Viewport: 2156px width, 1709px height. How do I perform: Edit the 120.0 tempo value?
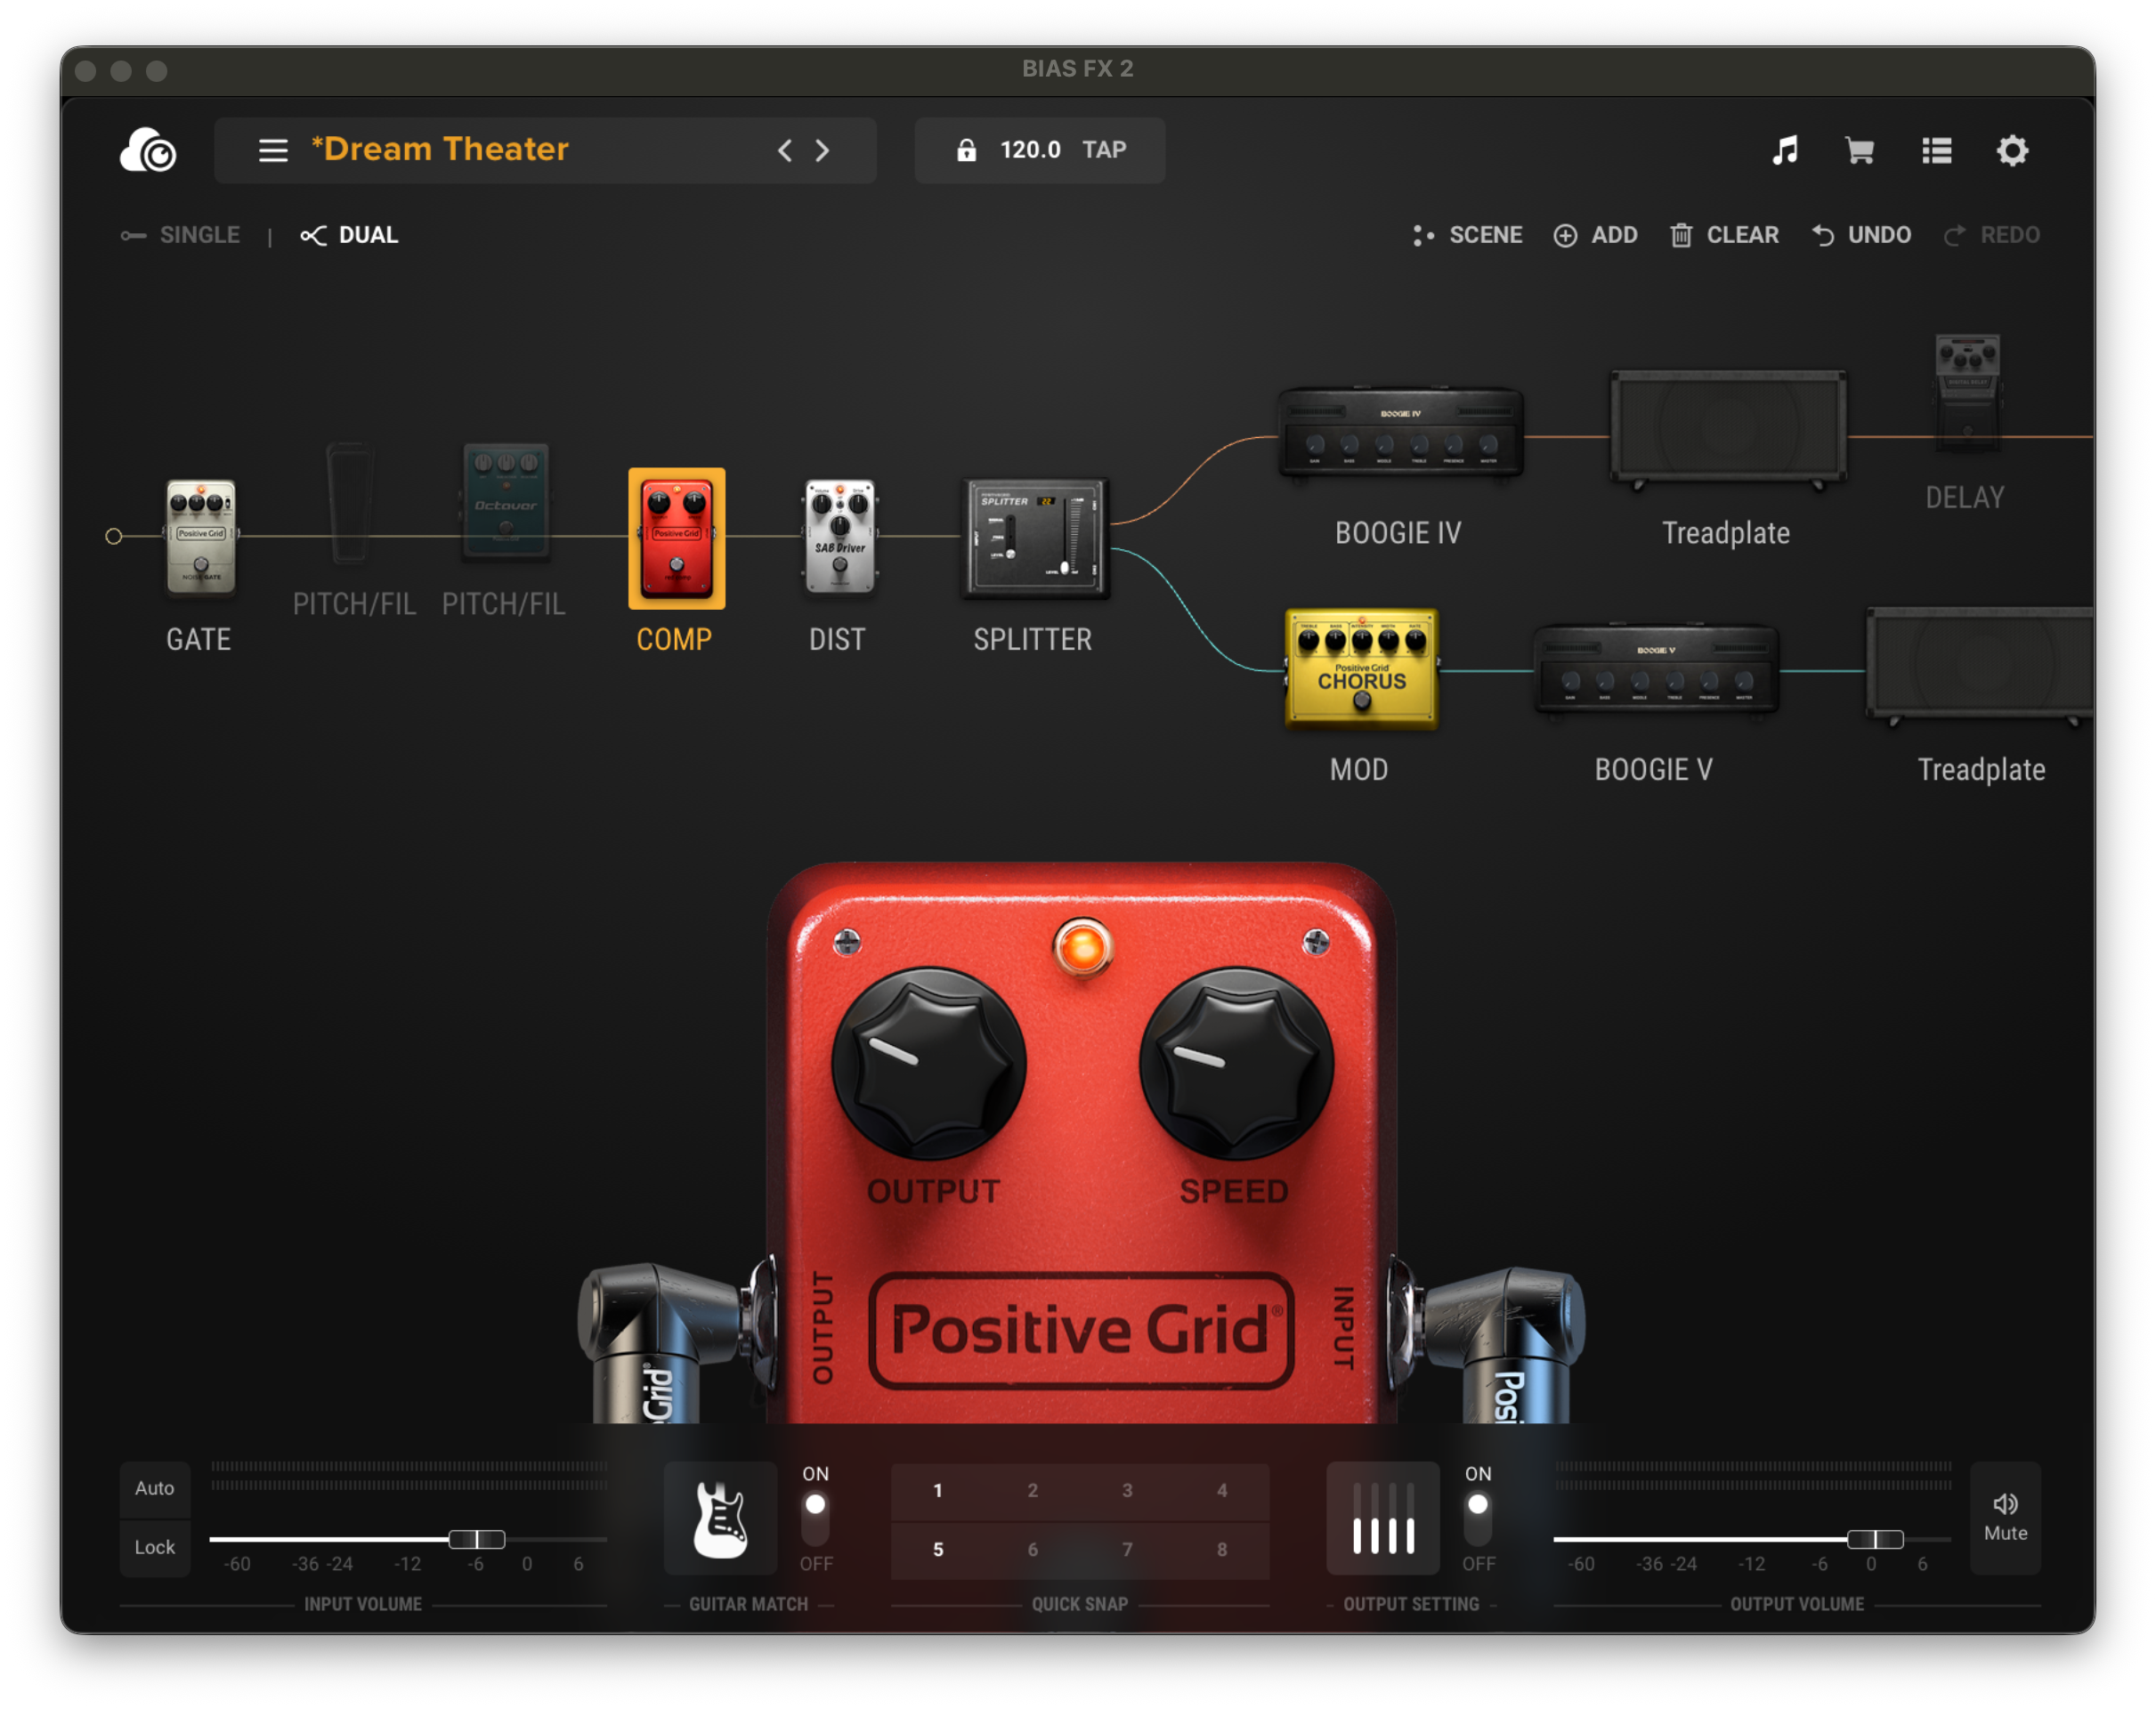coord(1030,150)
